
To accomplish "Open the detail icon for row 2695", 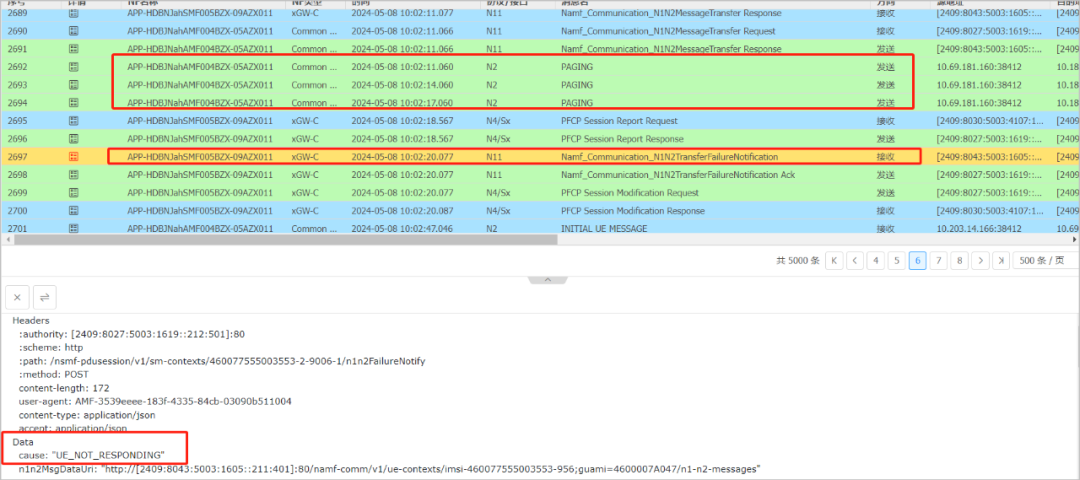I will click(x=73, y=121).
